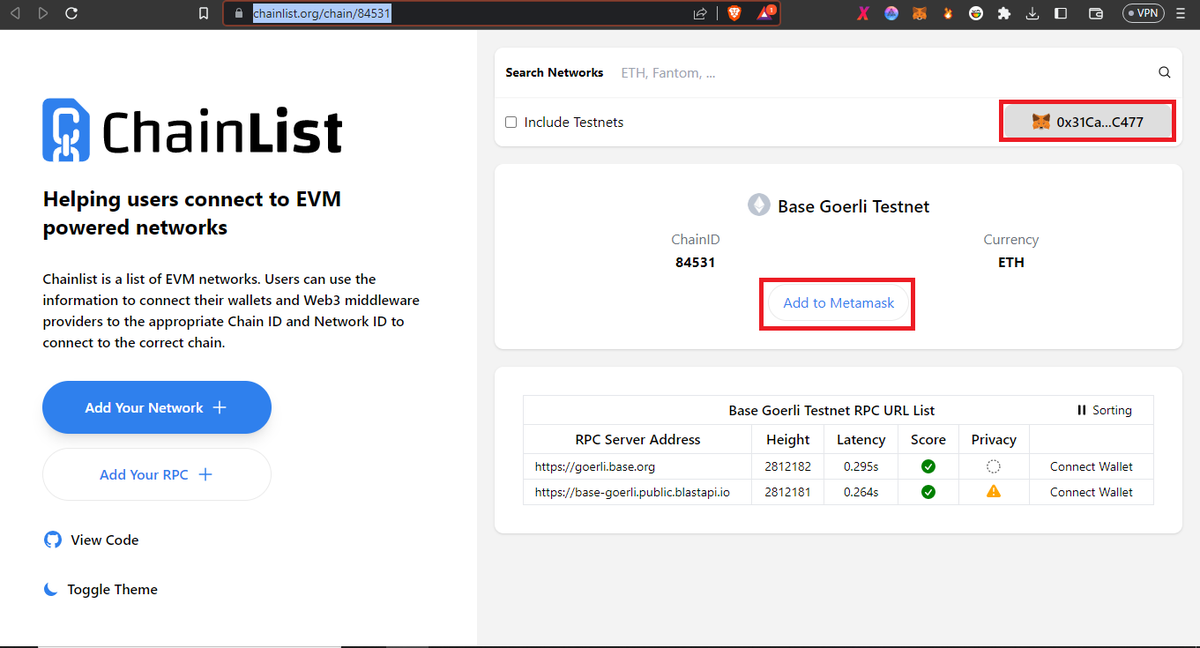
Task: Open the Brave Shields icon
Action: point(733,13)
